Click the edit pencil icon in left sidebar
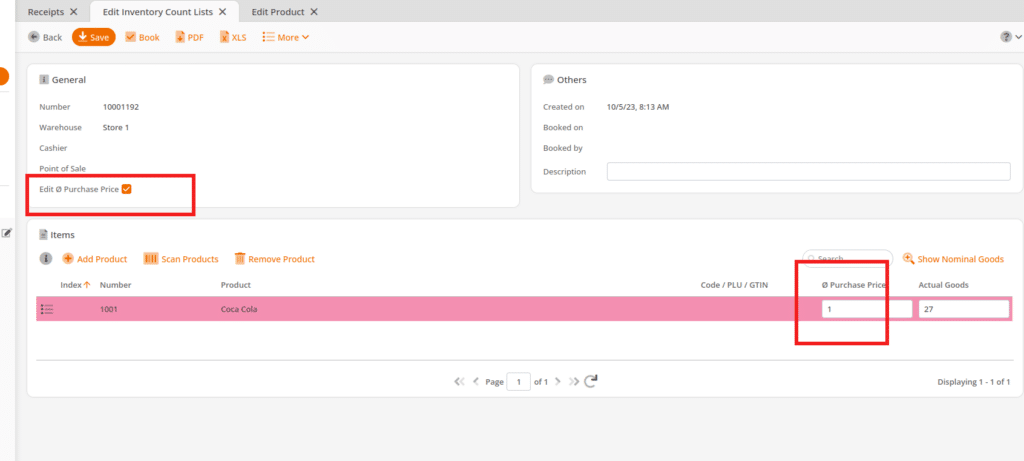Screen dimensions: 1024x461 (x=7, y=232)
